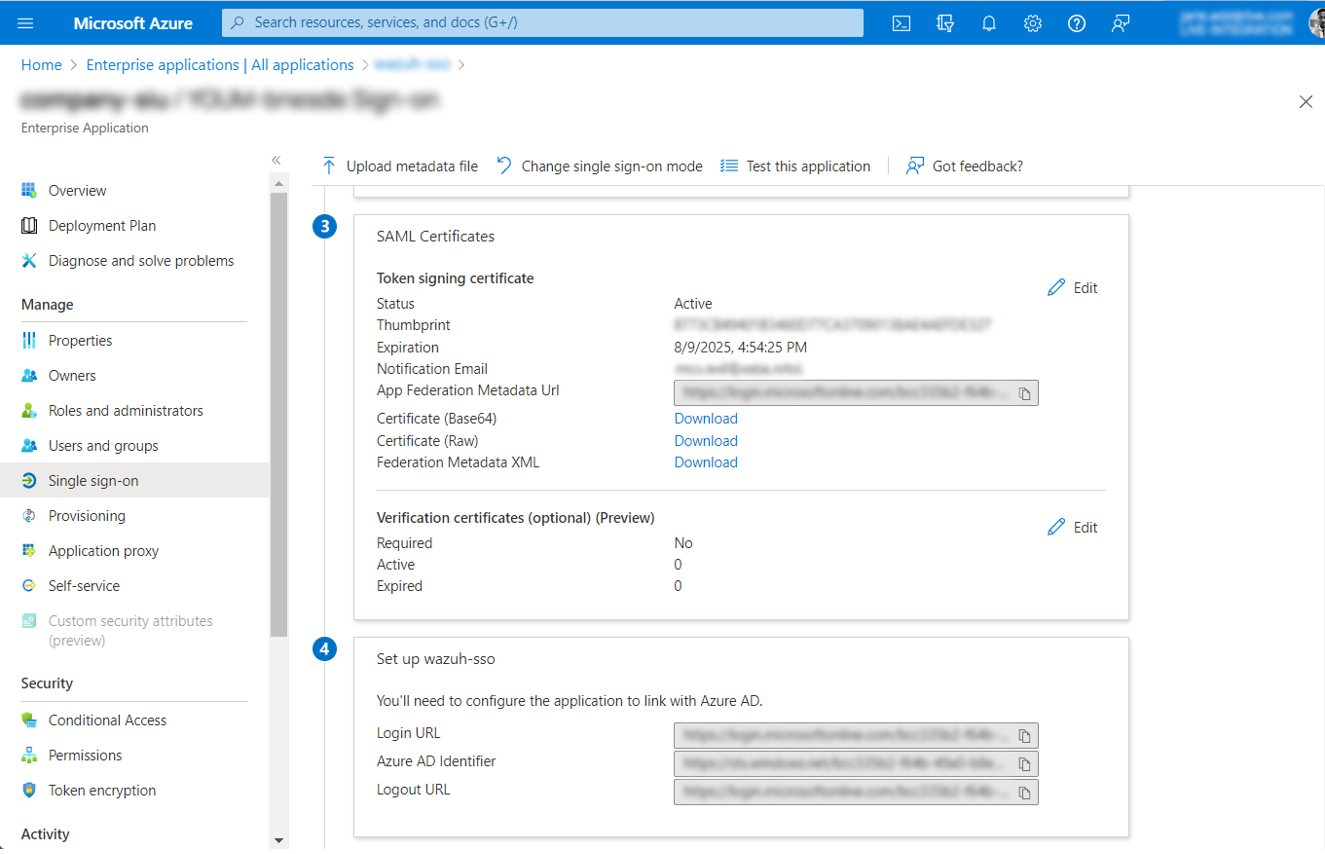Open Provisioning in sidebar
1325x854 pixels.
87,516
